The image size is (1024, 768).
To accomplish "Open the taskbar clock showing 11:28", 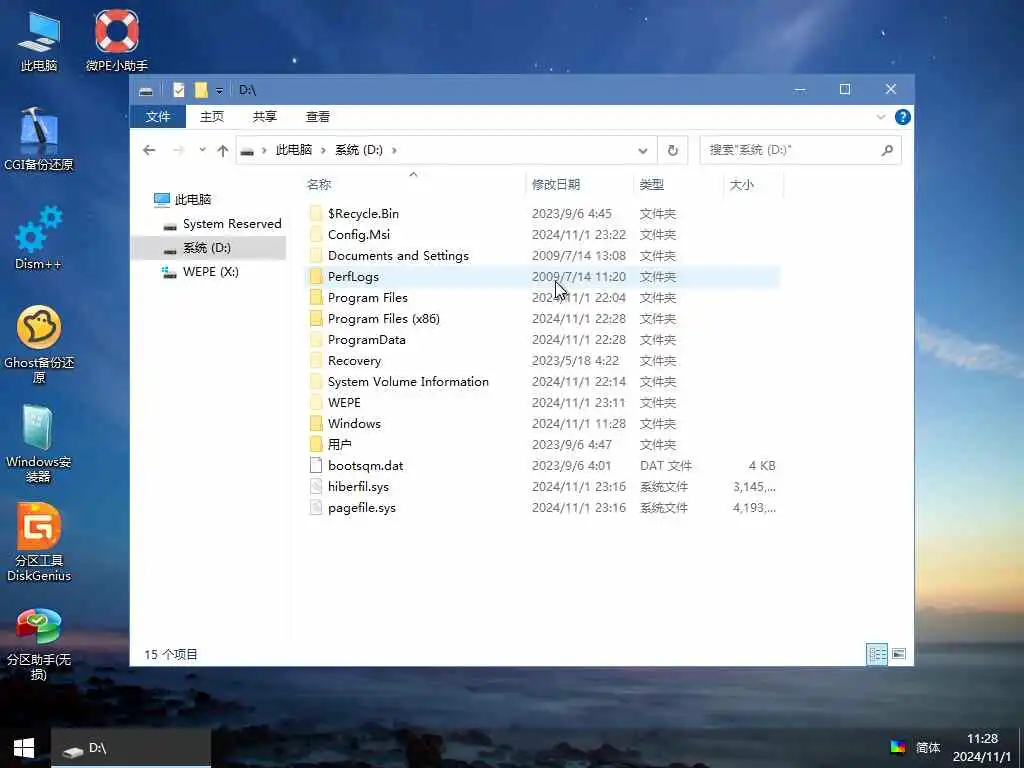I will 982,748.
